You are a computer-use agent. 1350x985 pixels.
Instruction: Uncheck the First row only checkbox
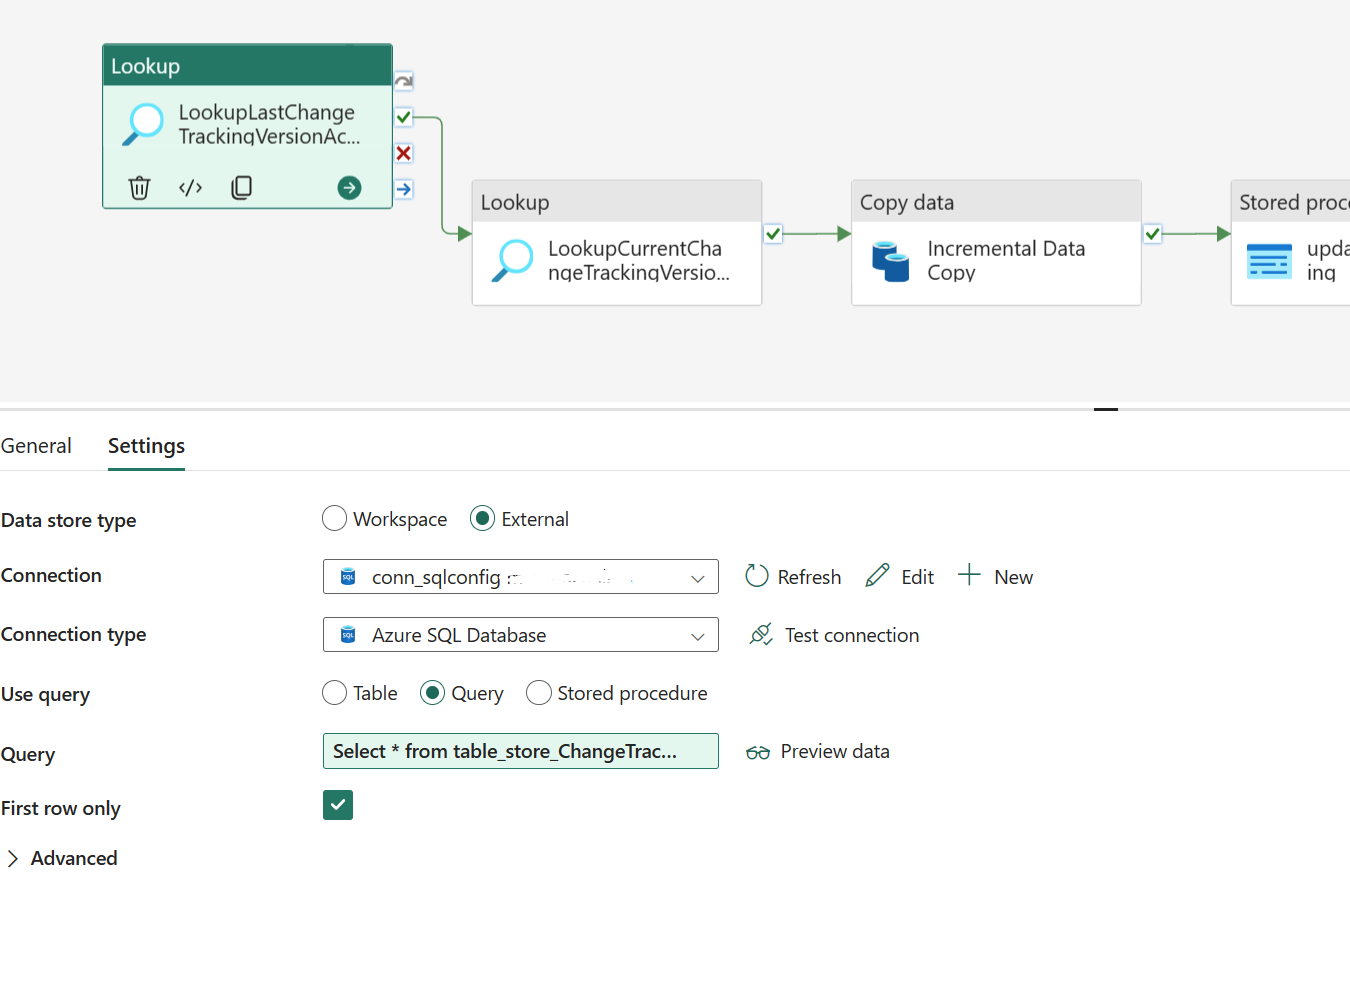pyautogui.click(x=338, y=804)
